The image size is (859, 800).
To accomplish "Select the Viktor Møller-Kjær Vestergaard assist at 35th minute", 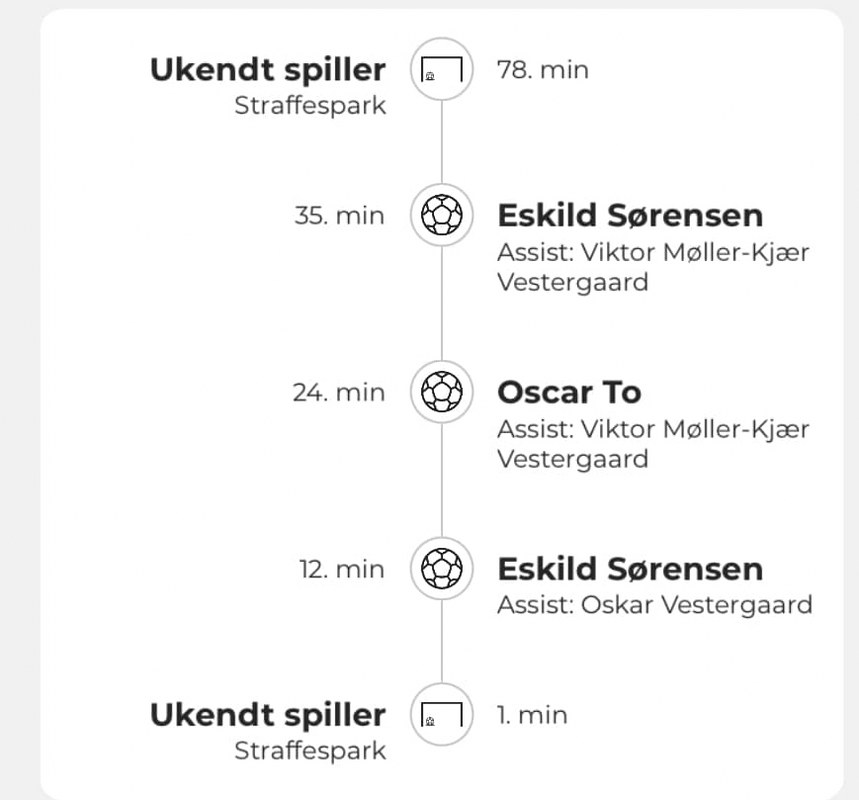I will pos(653,267).
